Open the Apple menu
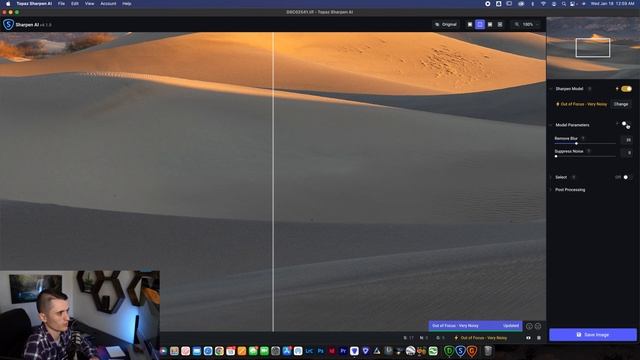The width and height of the screenshot is (640, 360). coord(8,4)
